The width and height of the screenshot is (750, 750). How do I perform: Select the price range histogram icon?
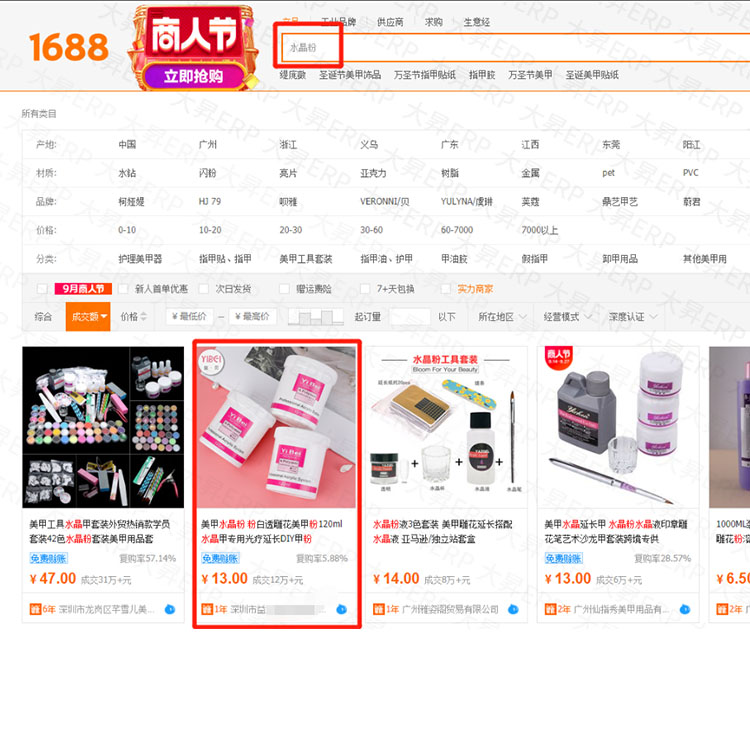click(x=316, y=317)
